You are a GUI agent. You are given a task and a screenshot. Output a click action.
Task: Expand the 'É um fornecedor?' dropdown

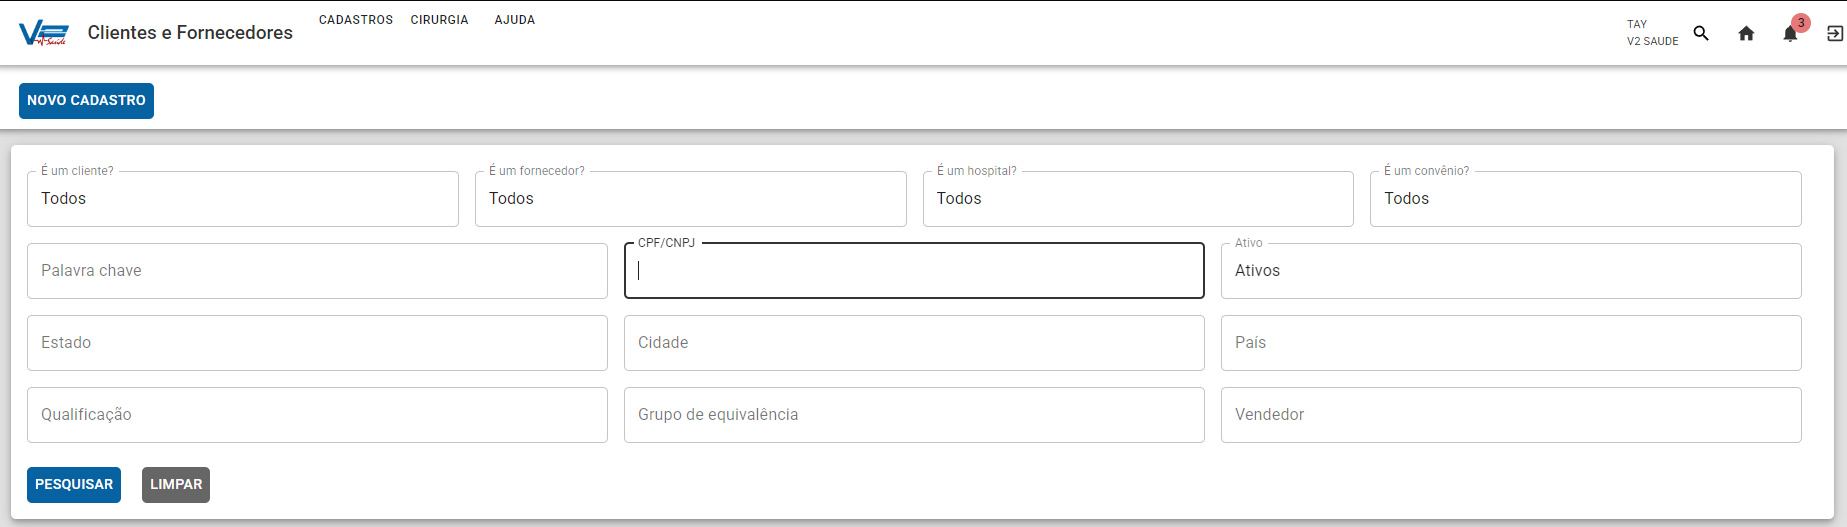click(691, 199)
